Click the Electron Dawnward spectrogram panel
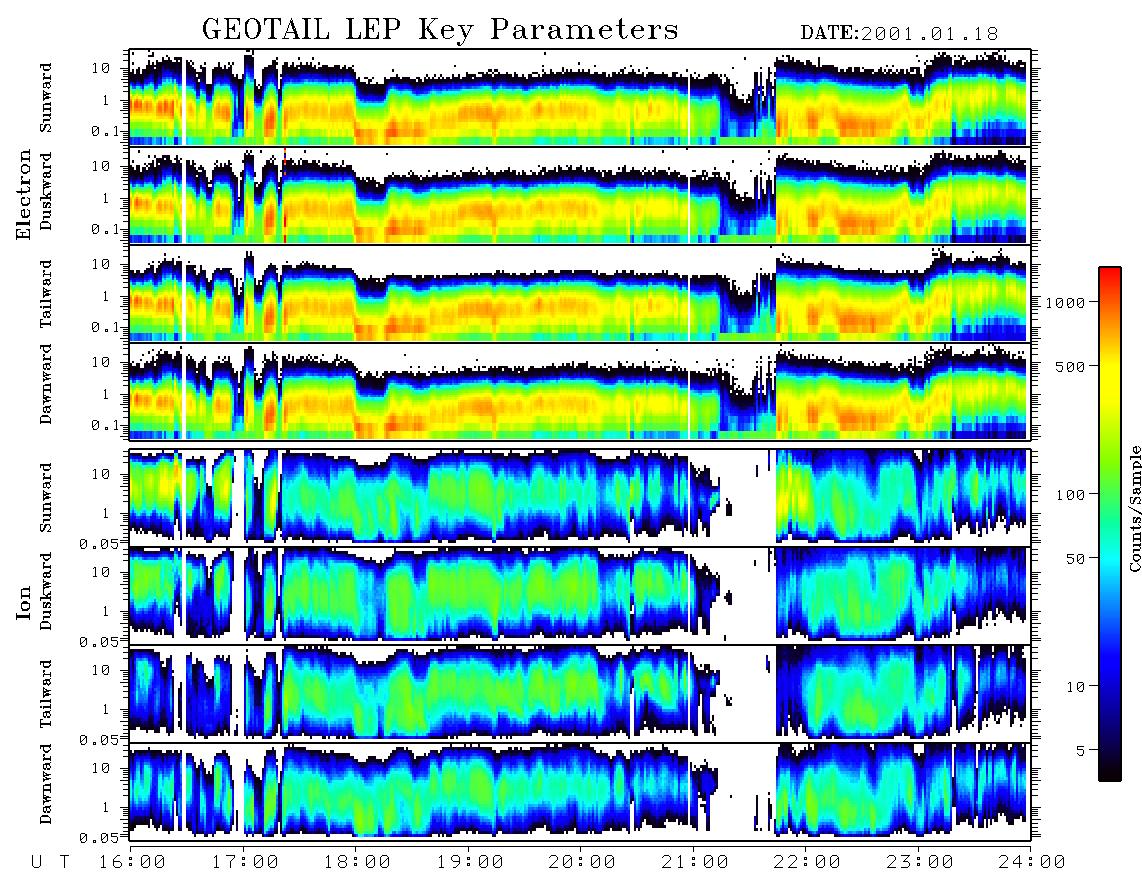1142x880 pixels. 580,391
